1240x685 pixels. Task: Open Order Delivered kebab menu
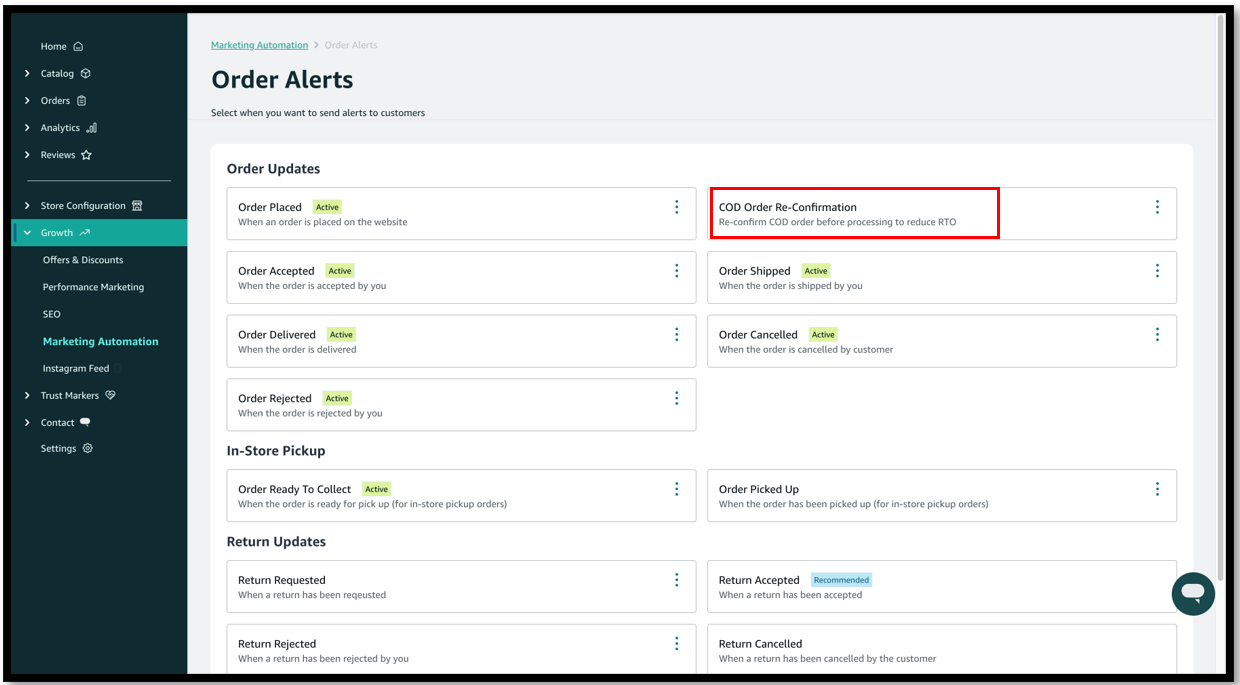(x=676, y=335)
